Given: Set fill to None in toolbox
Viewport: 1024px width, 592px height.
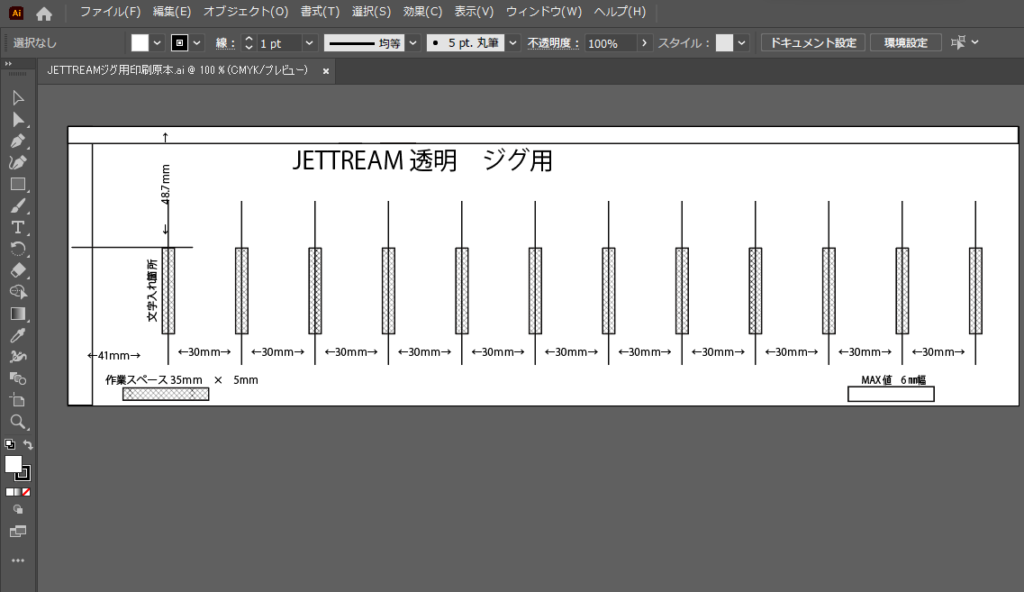Looking at the screenshot, I should [26, 492].
